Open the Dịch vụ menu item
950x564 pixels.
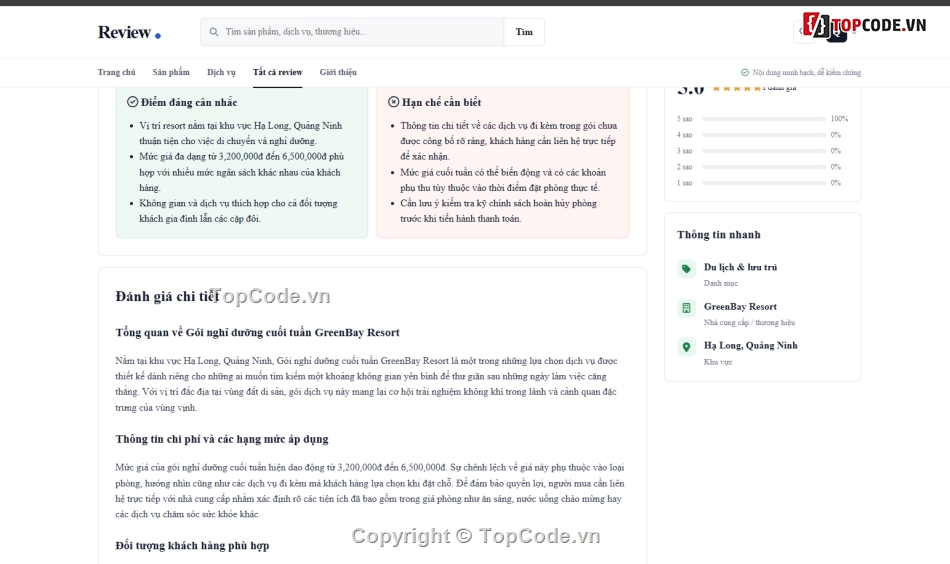point(221,72)
